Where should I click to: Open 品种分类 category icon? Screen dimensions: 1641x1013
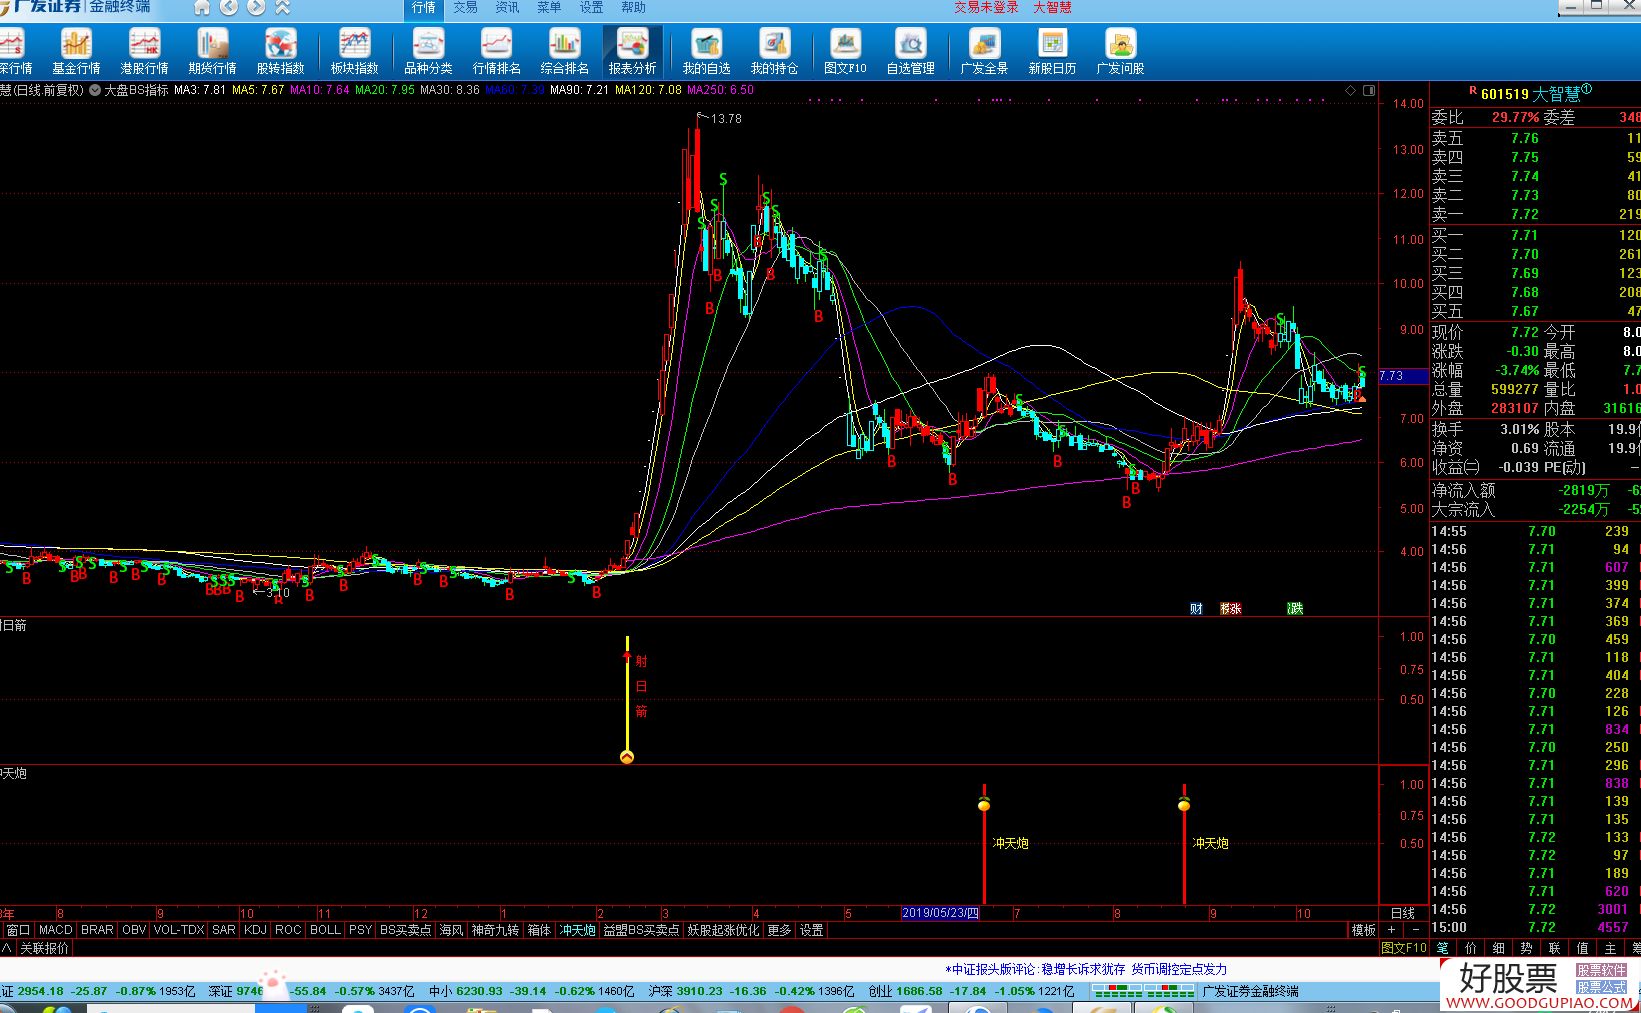coord(428,51)
